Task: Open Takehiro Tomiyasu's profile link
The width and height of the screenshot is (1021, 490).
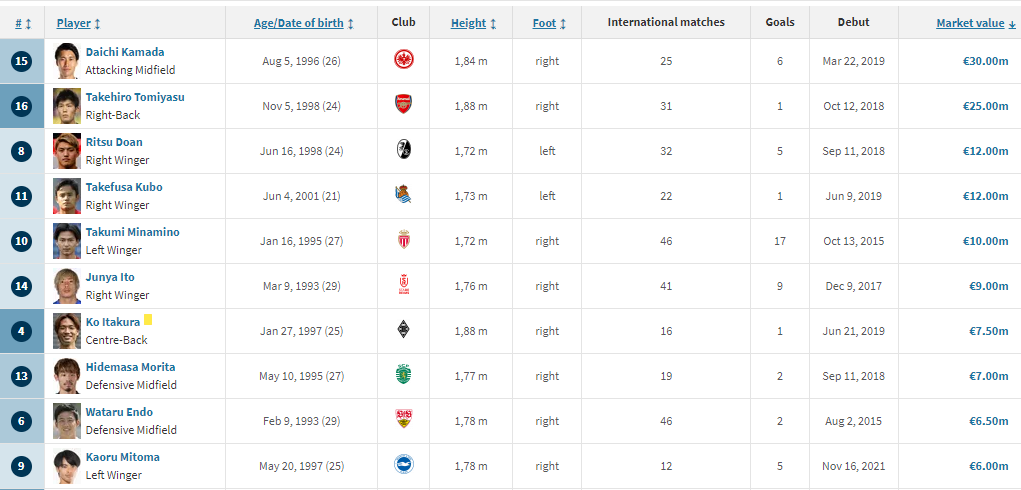Action: click(135, 97)
